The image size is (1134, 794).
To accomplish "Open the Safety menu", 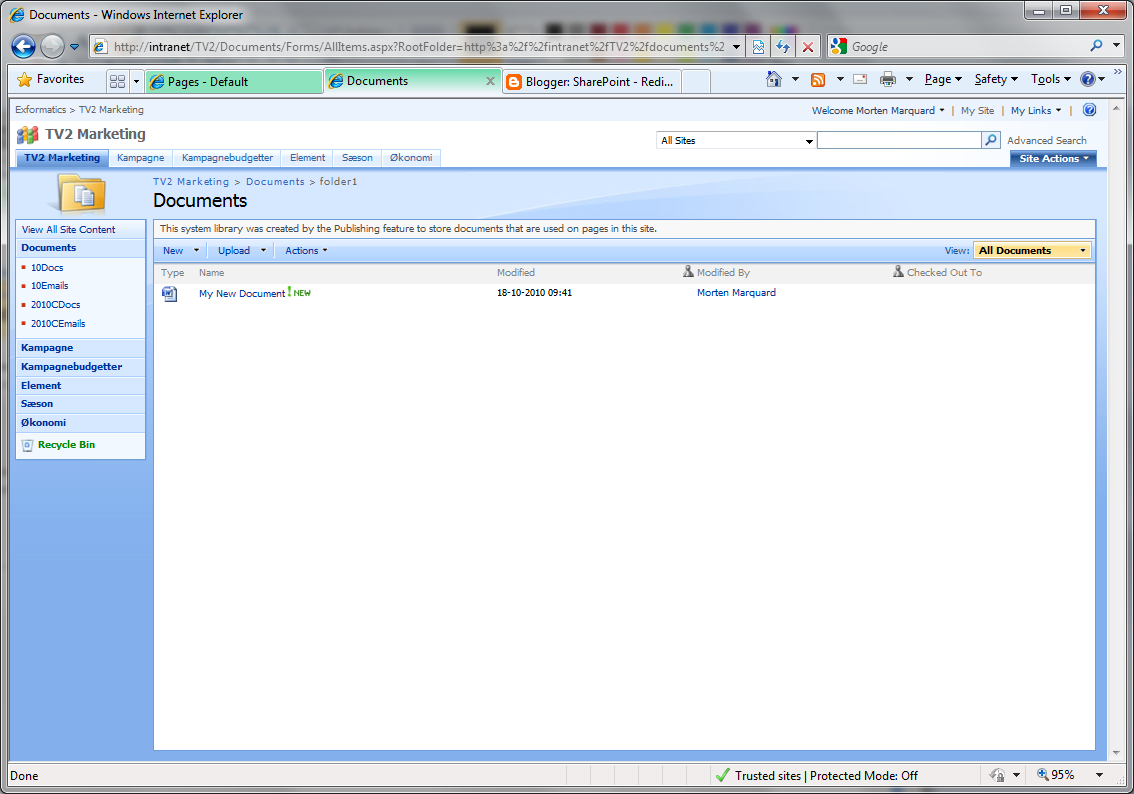I will pyautogui.click(x=996, y=80).
